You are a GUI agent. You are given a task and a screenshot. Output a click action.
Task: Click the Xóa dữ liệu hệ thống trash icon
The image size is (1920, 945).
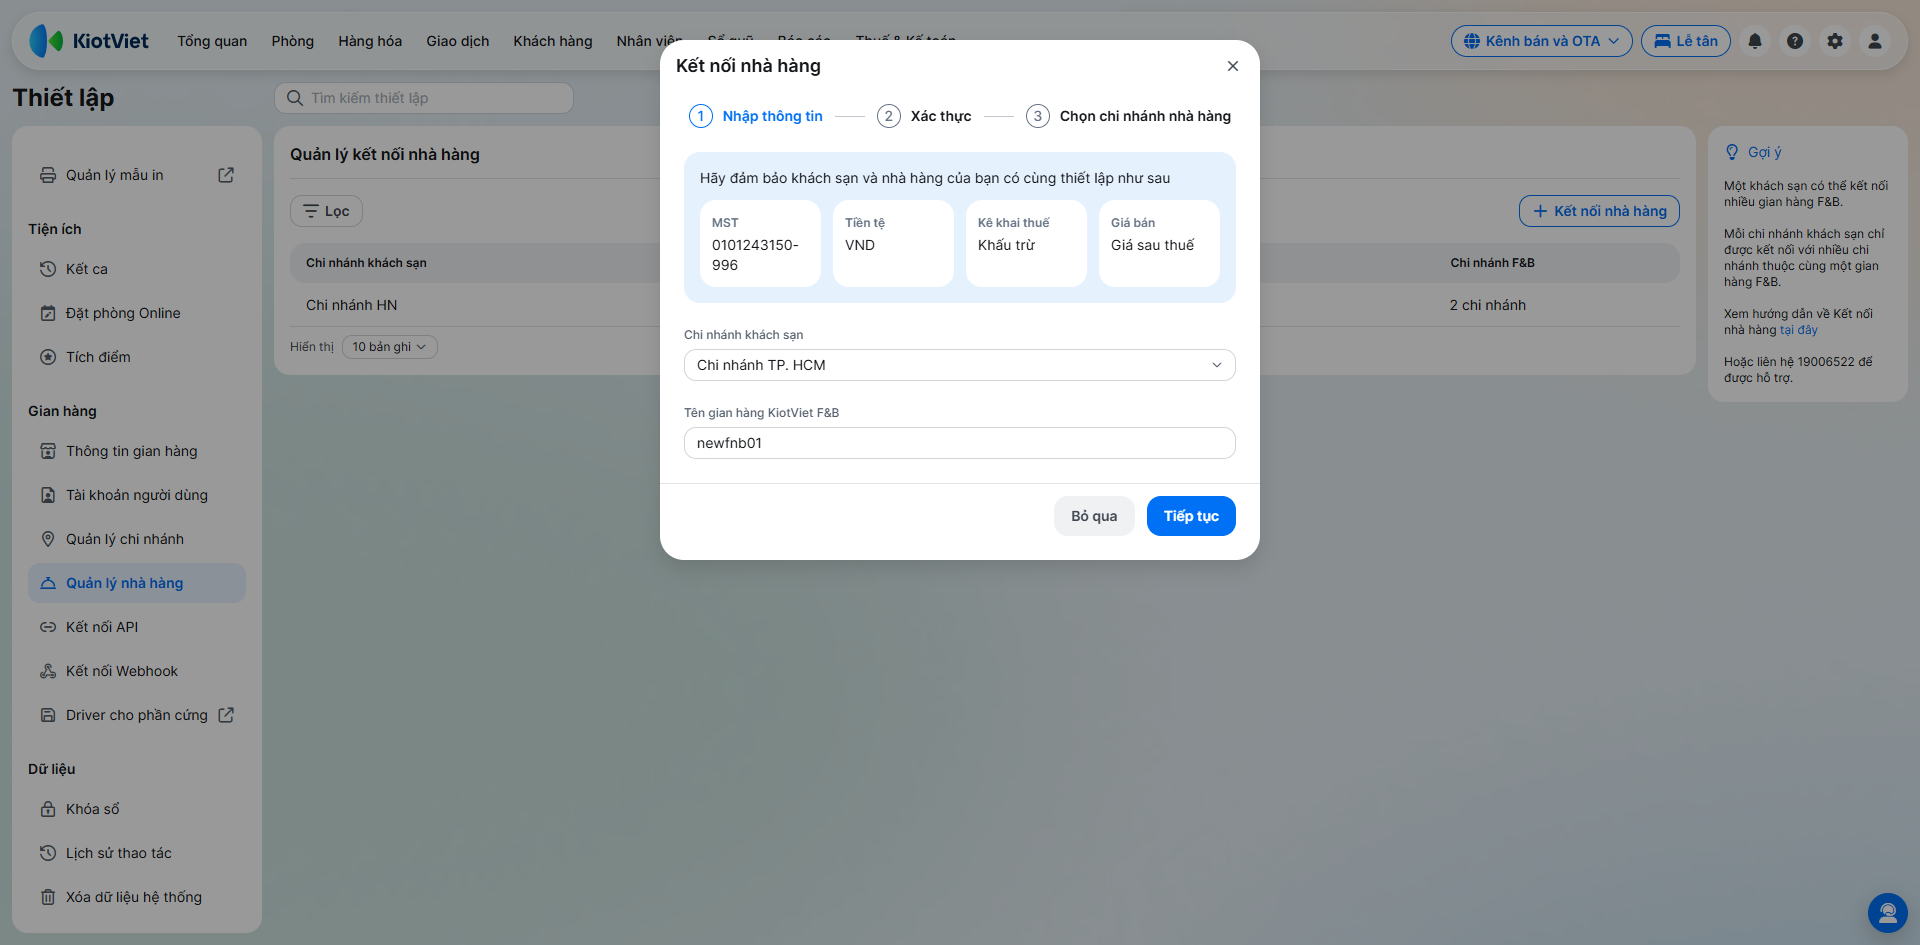tap(48, 897)
